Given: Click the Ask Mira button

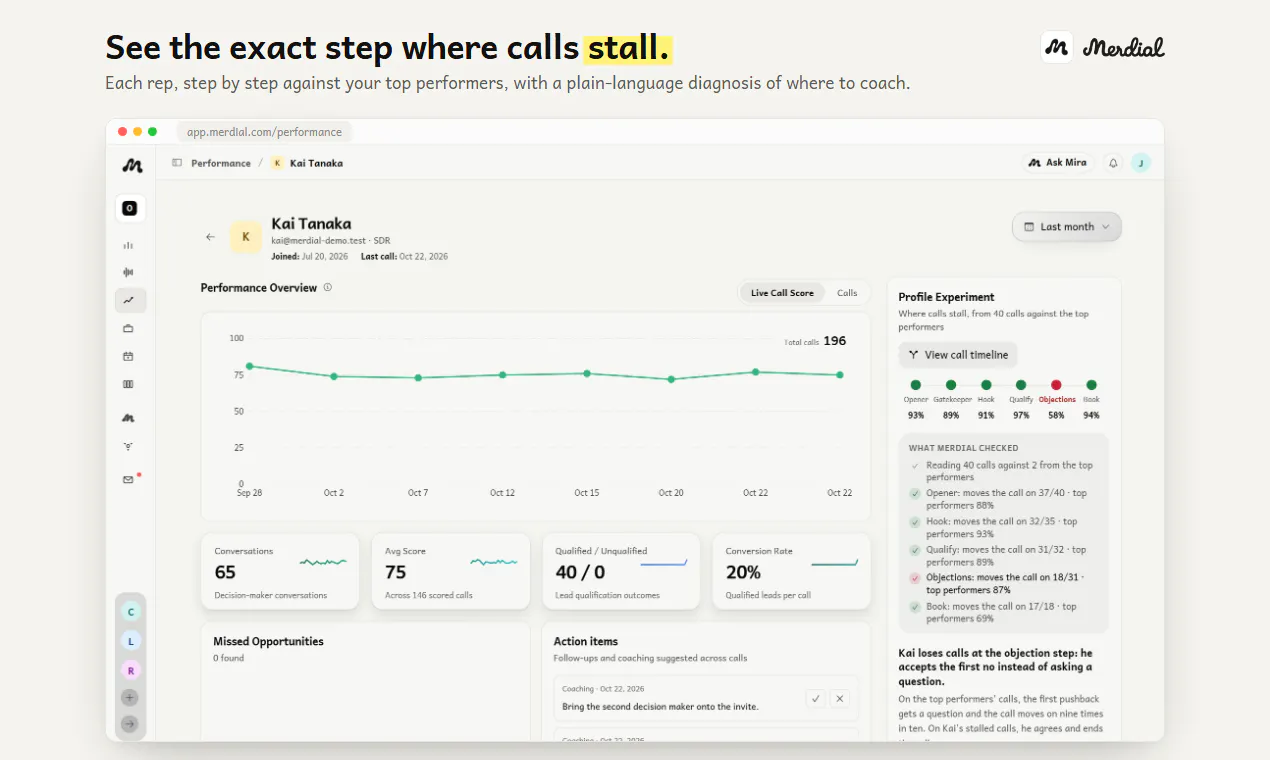Looking at the screenshot, I should (1058, 163).
